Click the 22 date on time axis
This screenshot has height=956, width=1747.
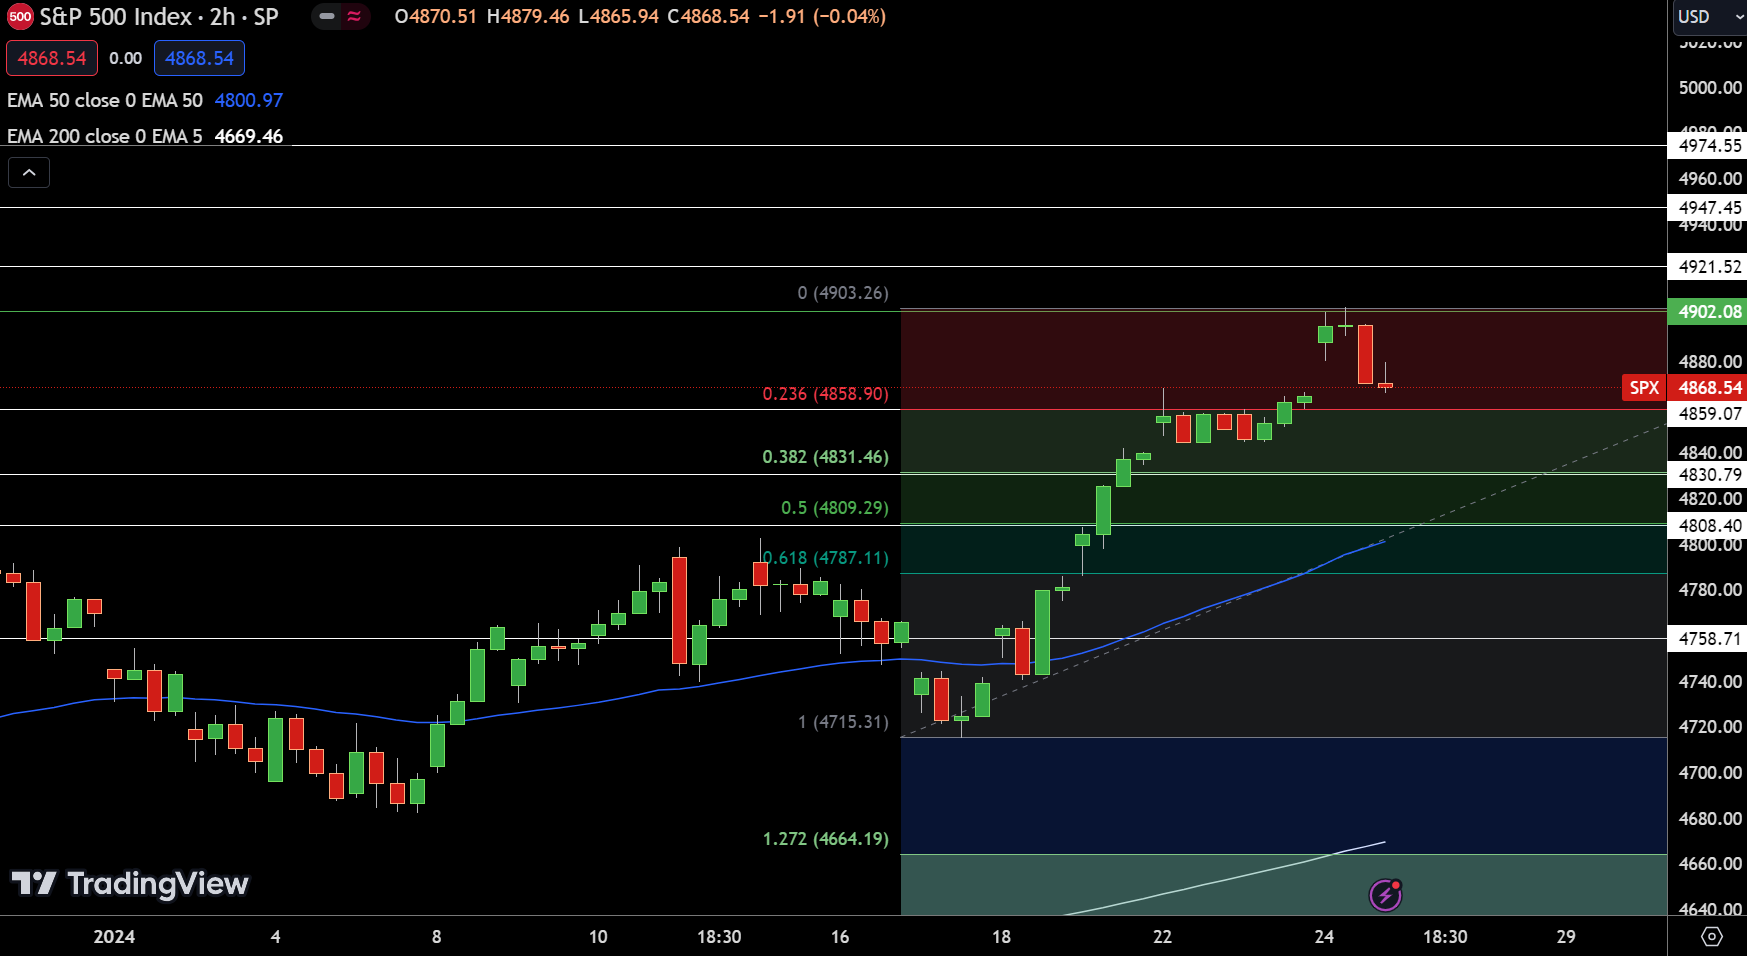(x=1162, y=937)
